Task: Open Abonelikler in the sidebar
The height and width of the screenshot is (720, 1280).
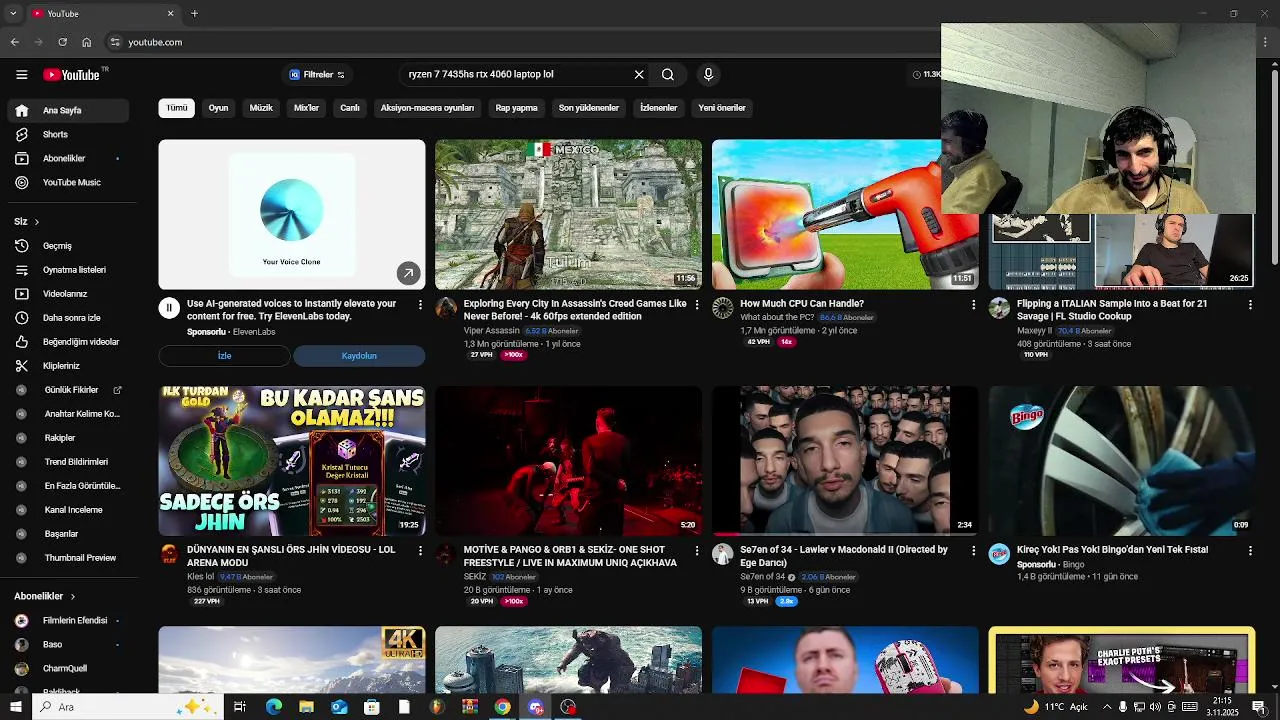Action: [68, 158]
